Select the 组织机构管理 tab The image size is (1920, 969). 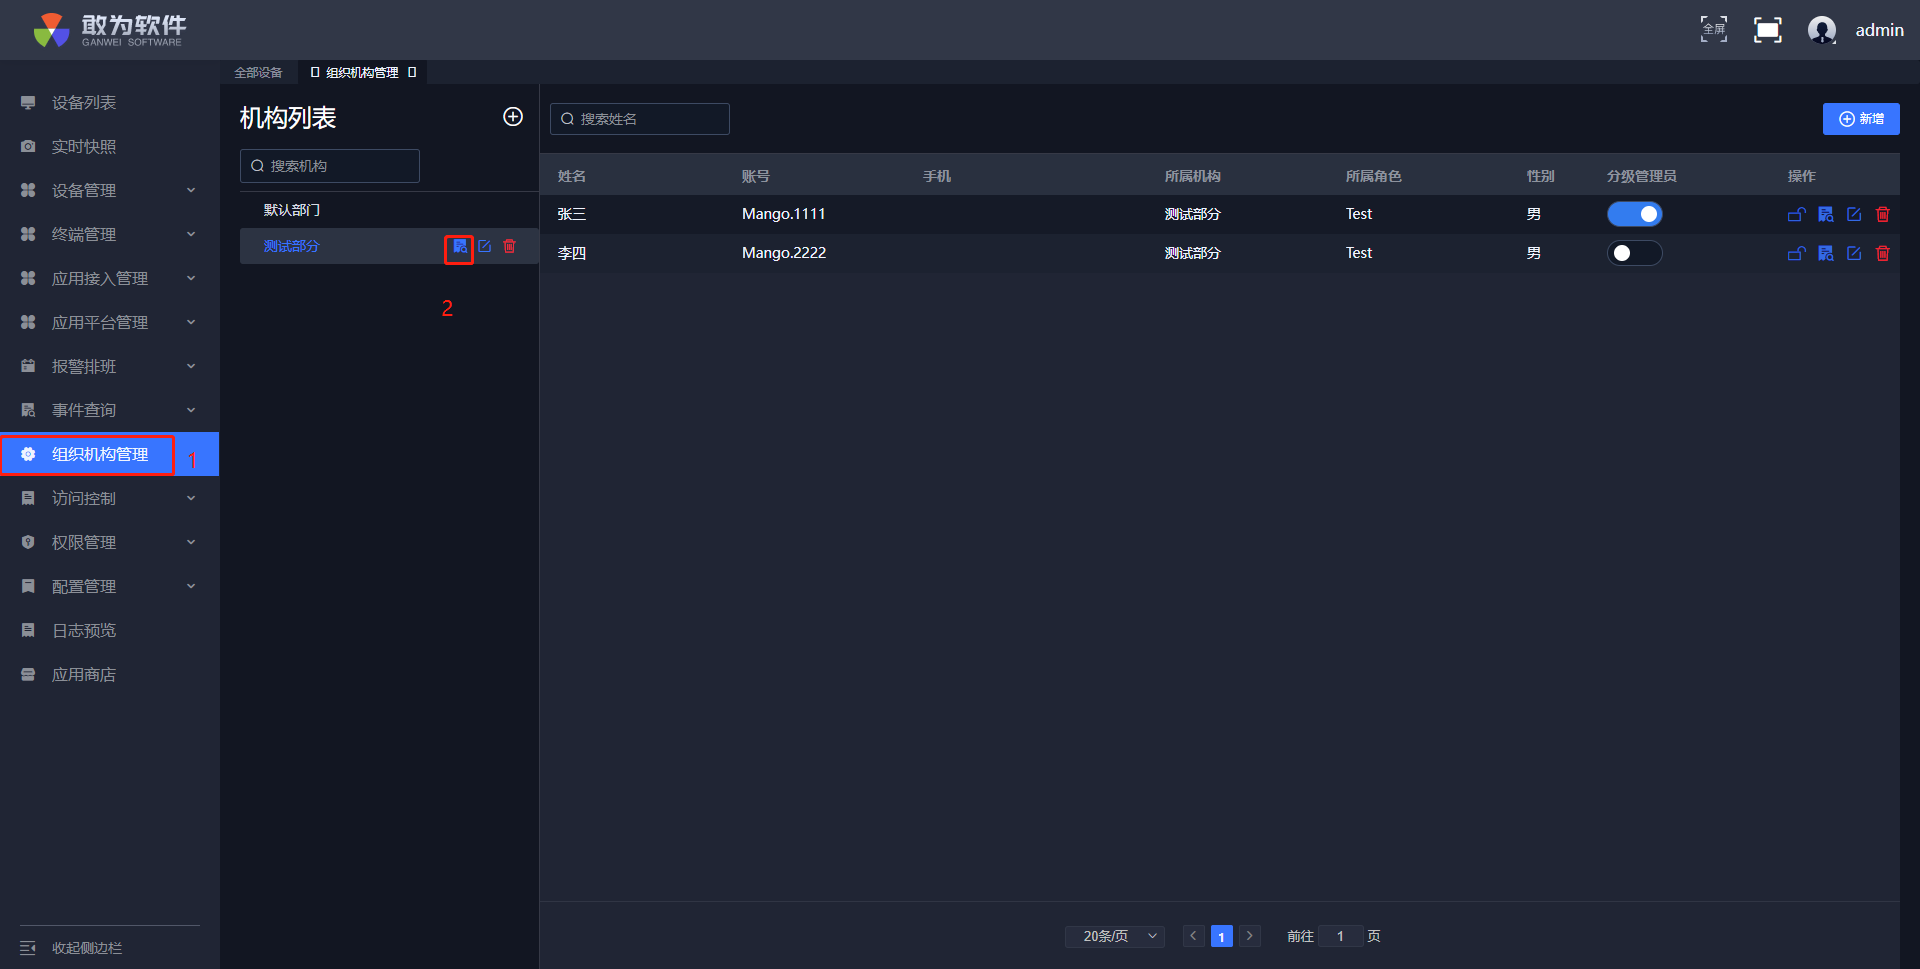[362, 72]
